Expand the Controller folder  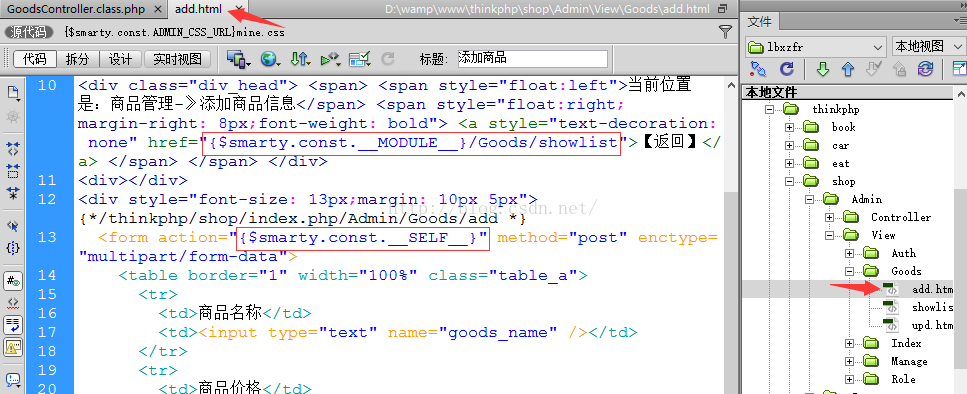(x=829, y=217)
